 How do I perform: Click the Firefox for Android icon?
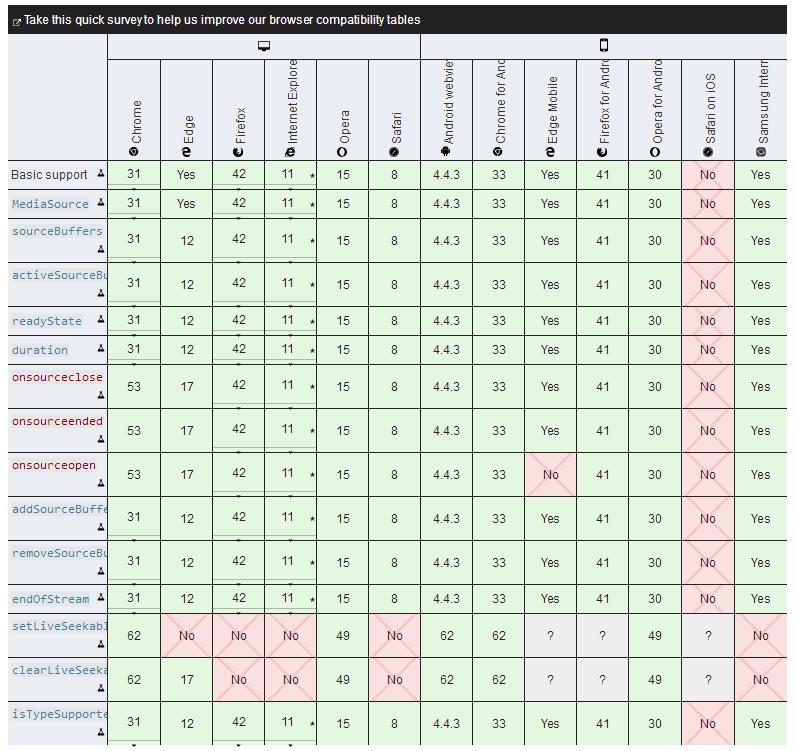[x=602, y=151]
